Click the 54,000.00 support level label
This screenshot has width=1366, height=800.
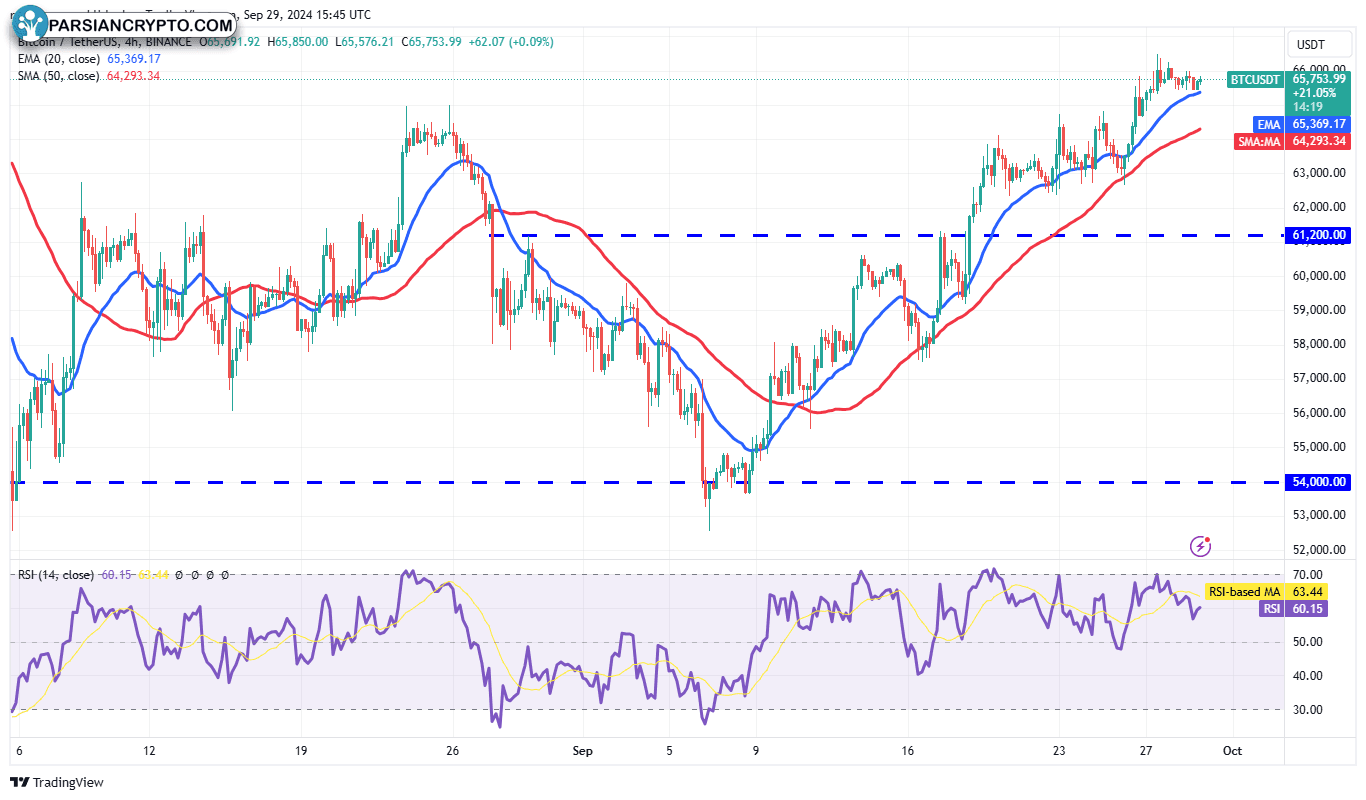pyautogui.click(x=1320, y=482)
